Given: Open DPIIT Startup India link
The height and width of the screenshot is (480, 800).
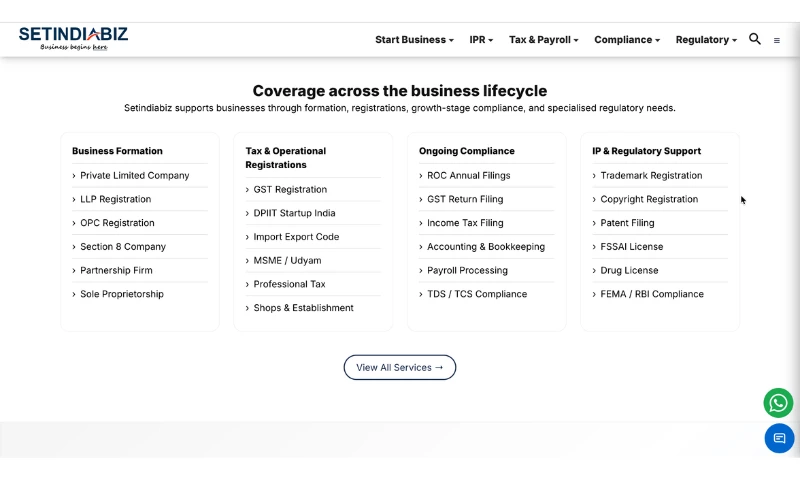Looking at the screenshot, I should coord(294,213).
